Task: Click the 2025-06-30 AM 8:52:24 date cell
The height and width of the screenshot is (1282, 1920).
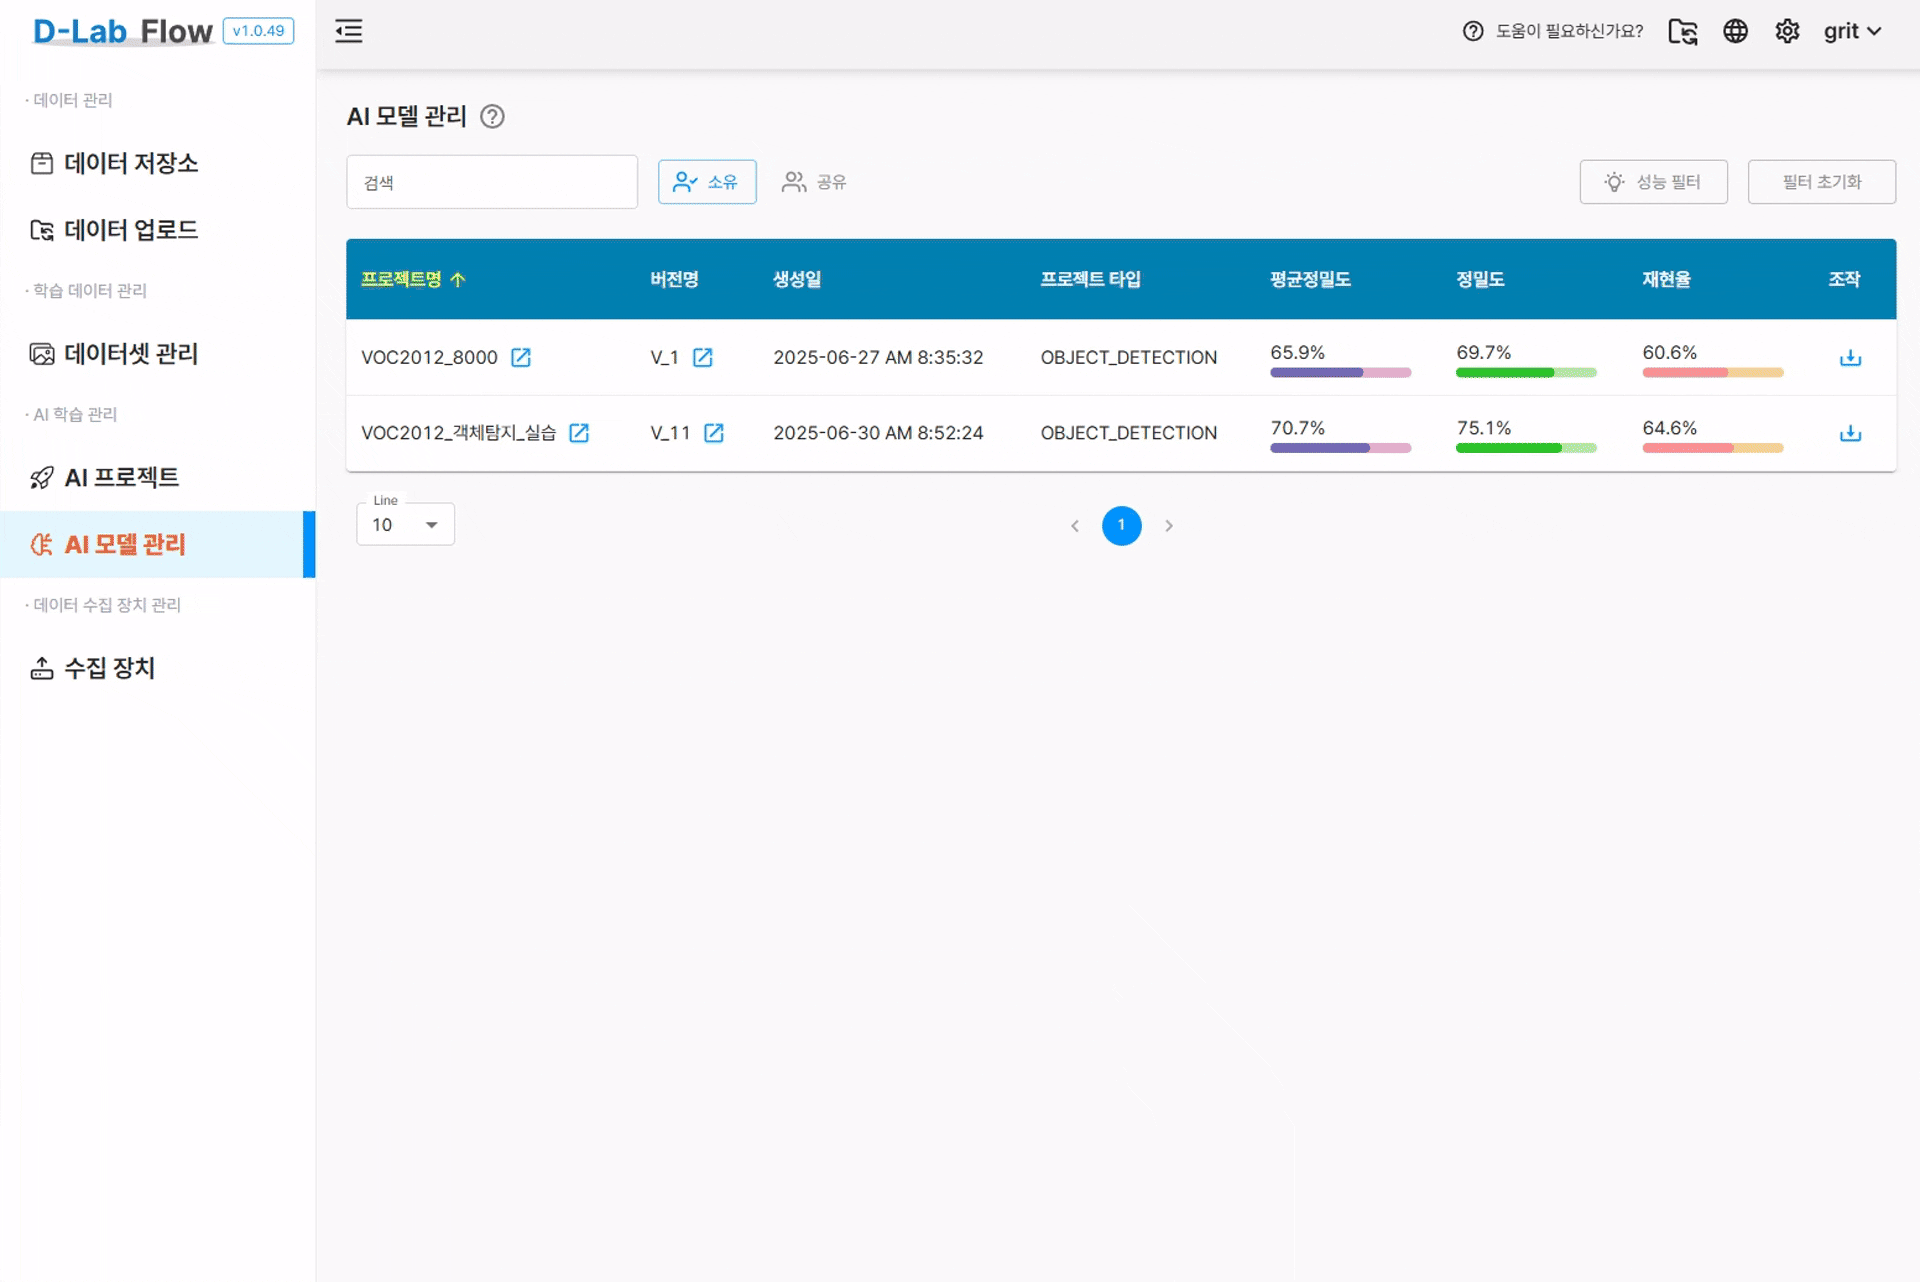Action: tap(878, 432)
